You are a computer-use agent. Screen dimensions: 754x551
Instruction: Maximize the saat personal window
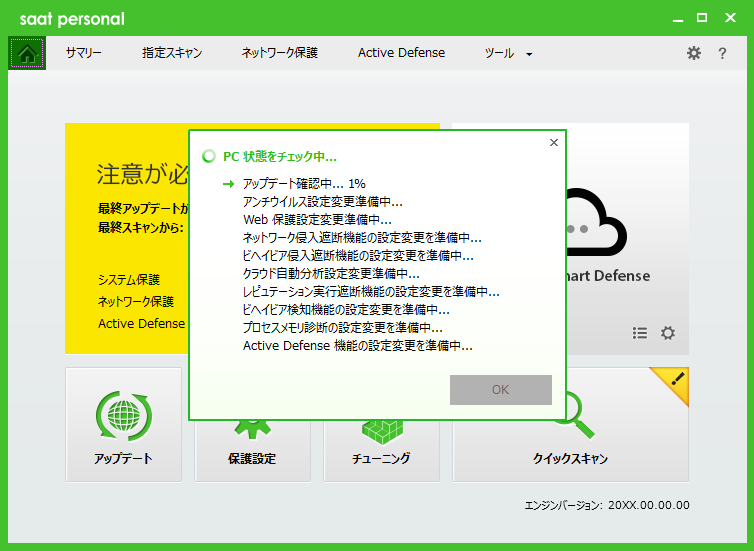click(702, 18)
